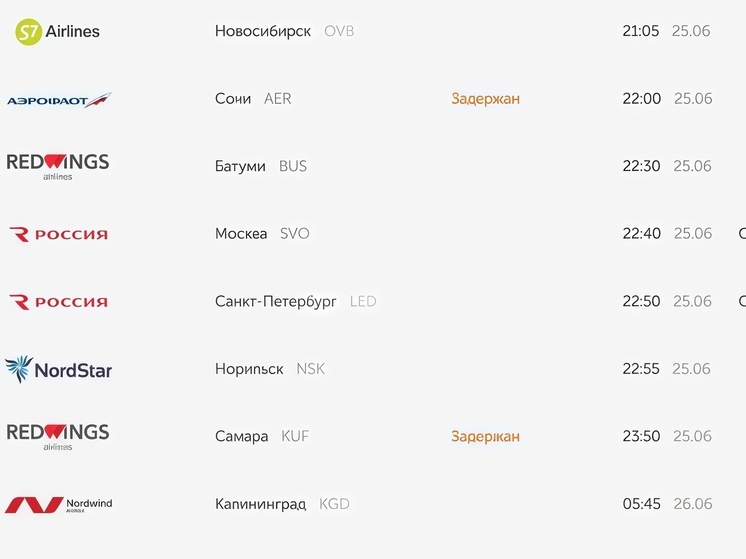Screen dimensions: 746x559
Task: Click the delayed status on Samara flight
Action: (x=485, y=436)
